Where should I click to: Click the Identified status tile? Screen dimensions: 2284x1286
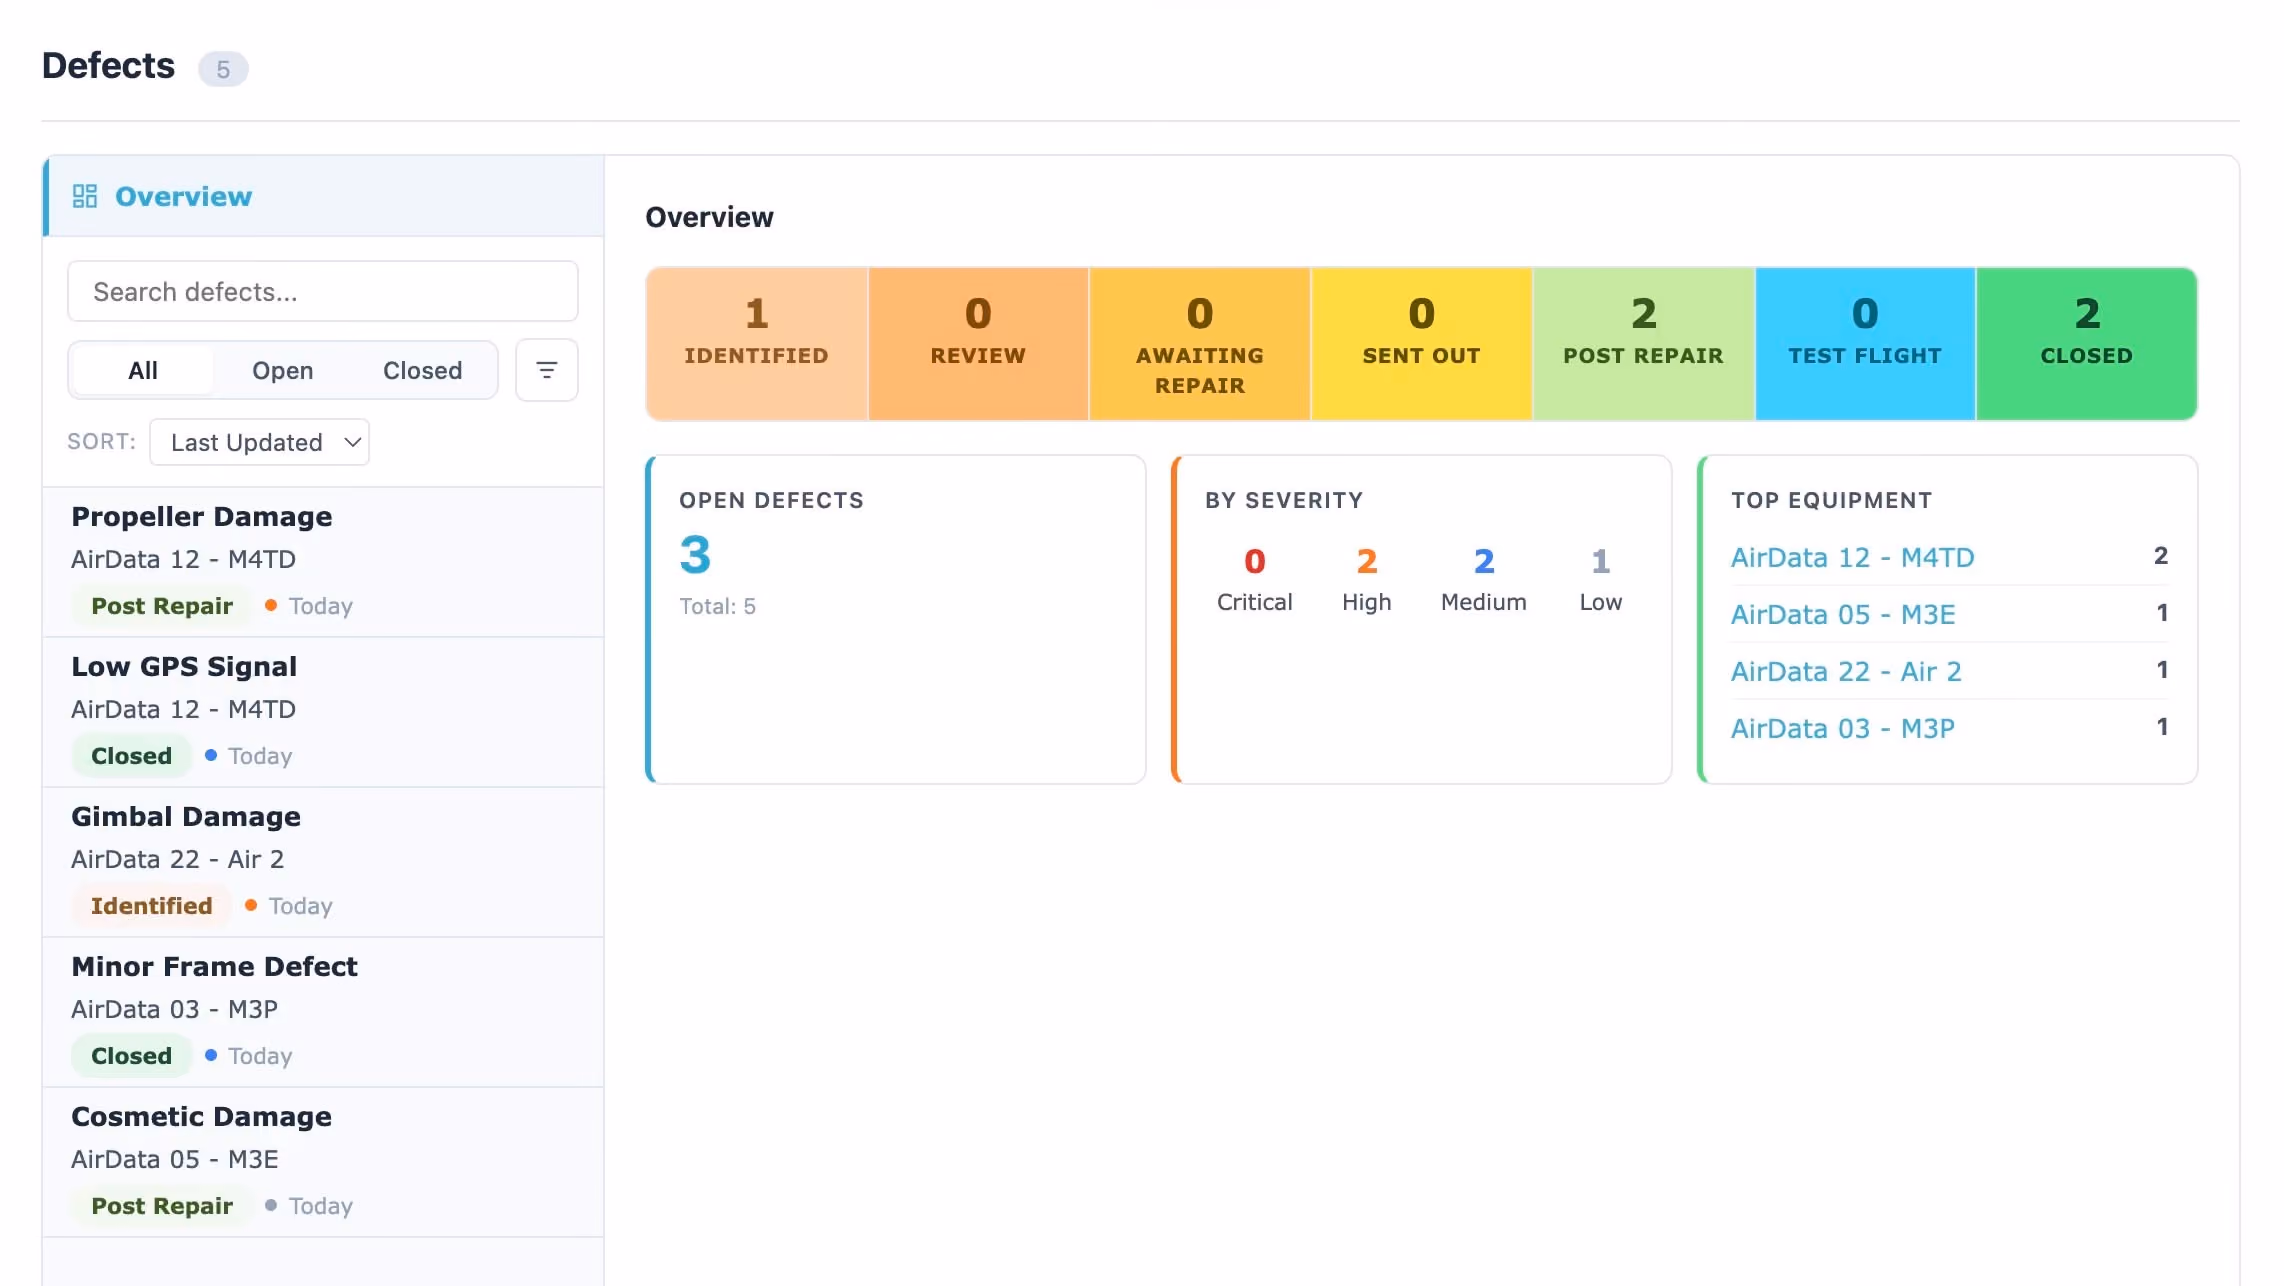pos(757,343)
